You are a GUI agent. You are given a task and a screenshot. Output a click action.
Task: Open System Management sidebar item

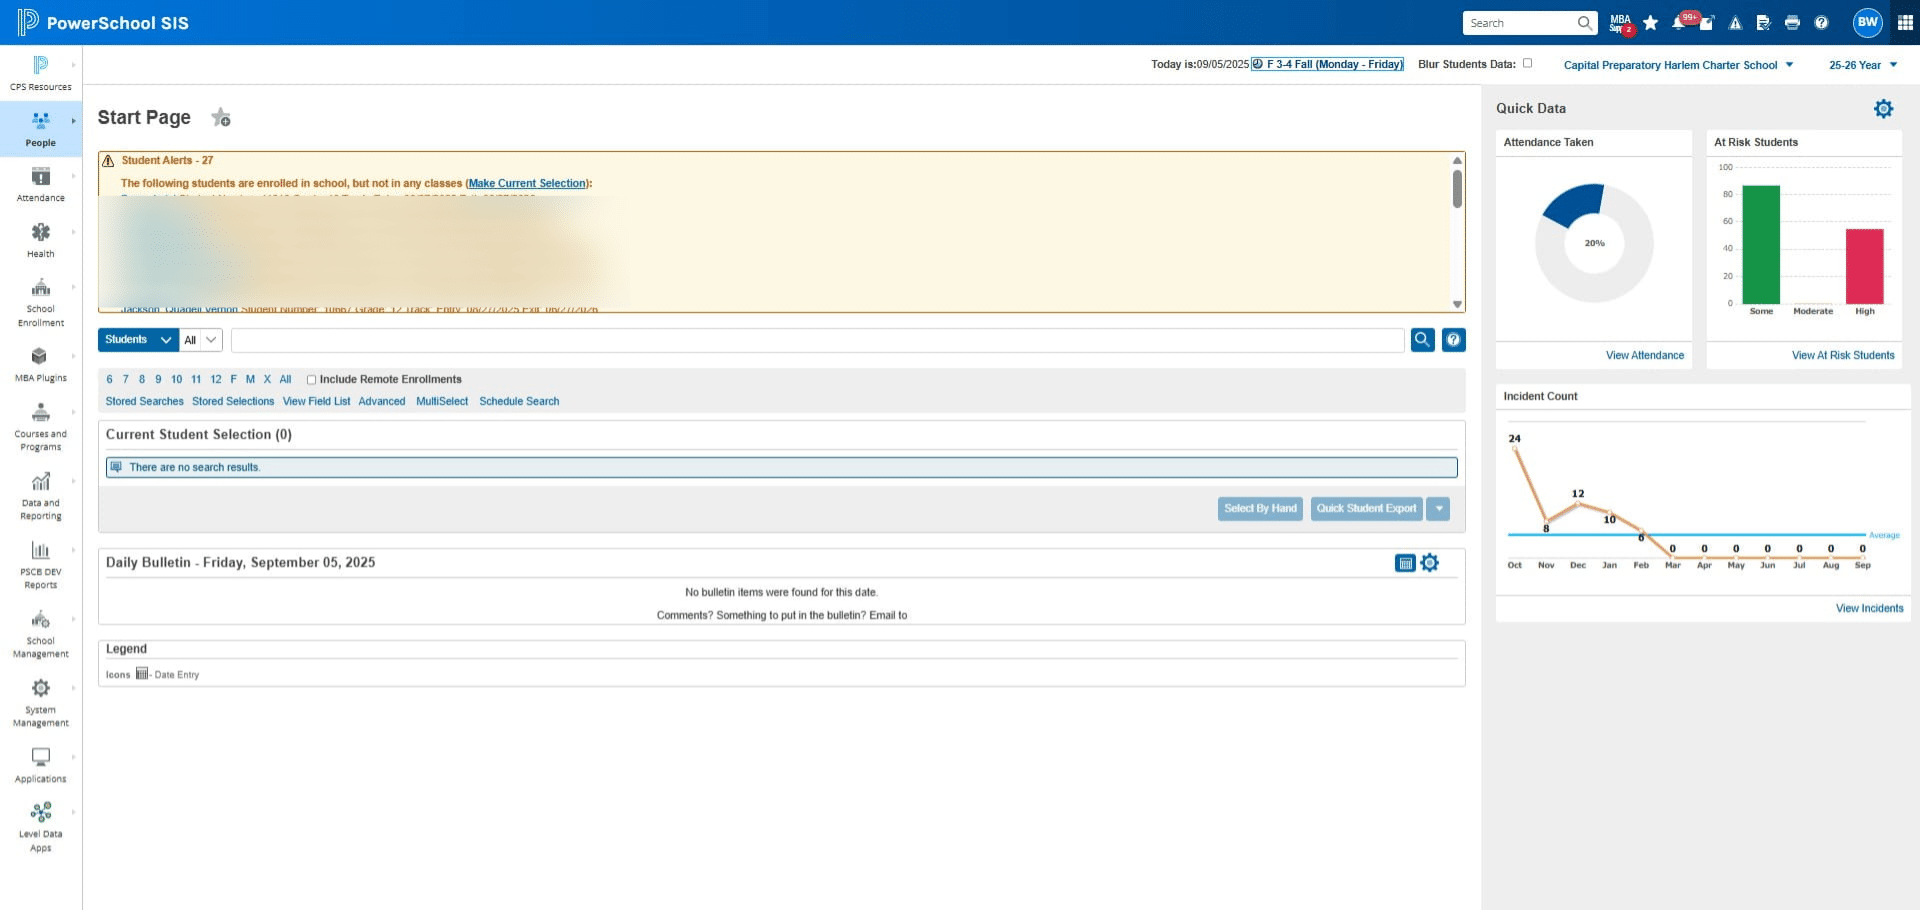[40, 702]
